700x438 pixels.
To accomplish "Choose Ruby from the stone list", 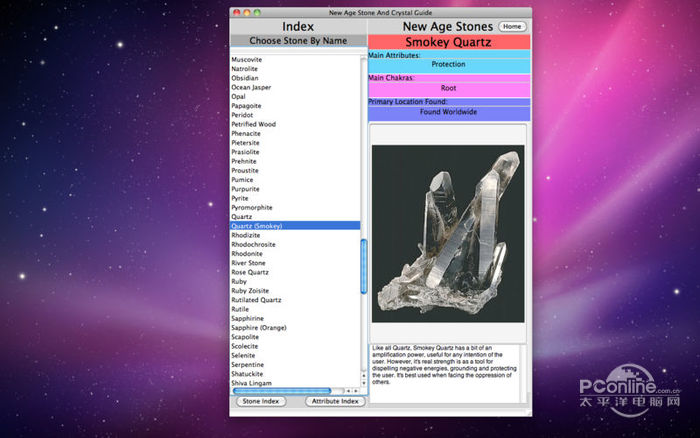I will click(240, 282).
